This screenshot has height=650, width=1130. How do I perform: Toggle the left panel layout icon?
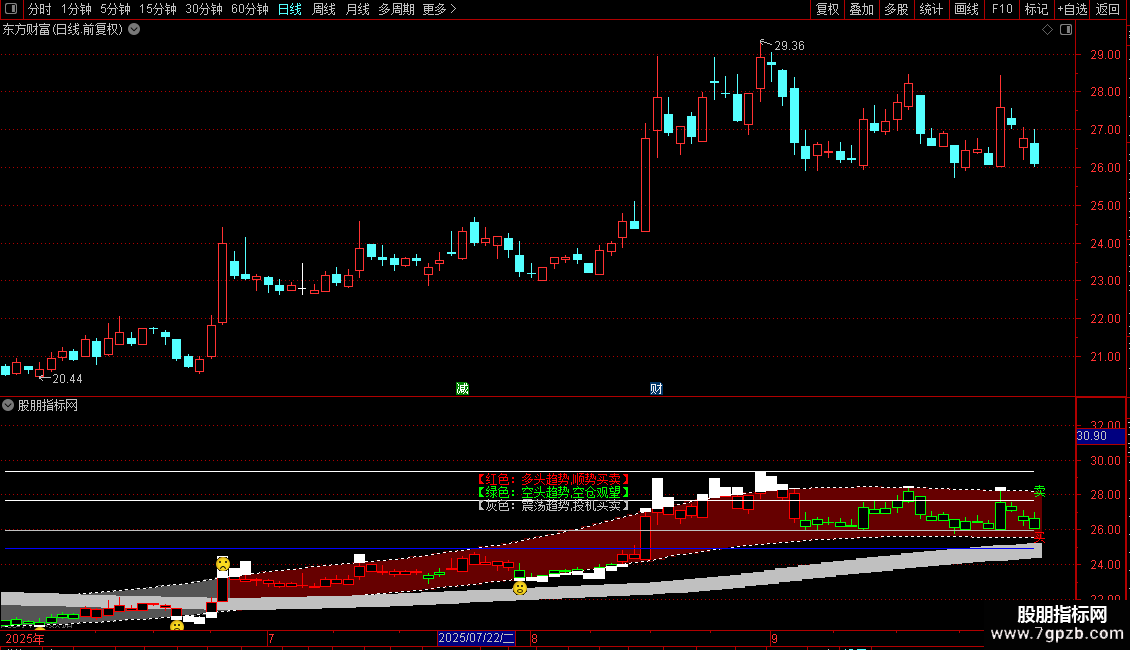[11, 9]
